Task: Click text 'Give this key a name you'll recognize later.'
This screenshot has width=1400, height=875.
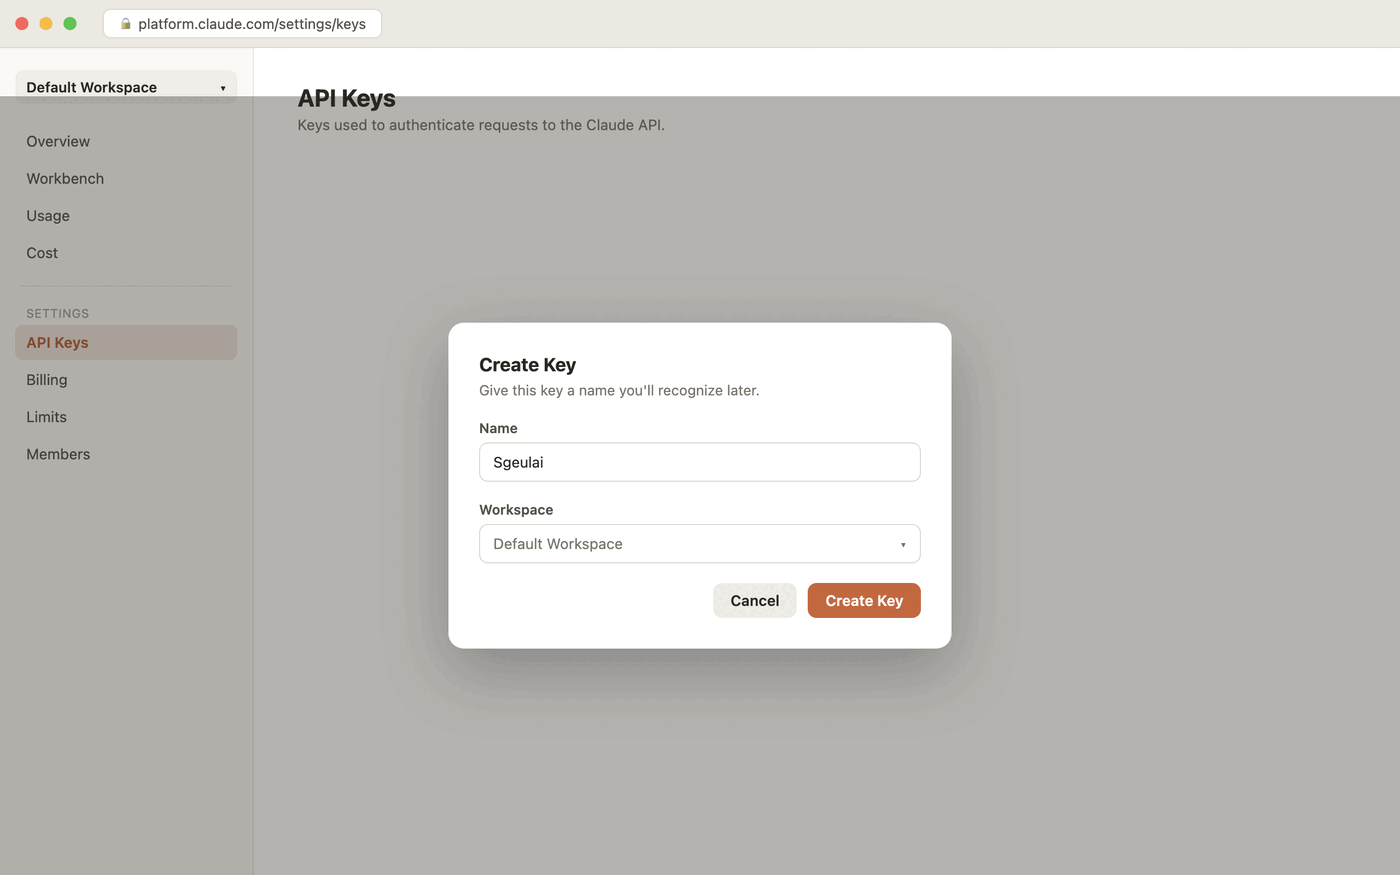Action: [619, 390]
